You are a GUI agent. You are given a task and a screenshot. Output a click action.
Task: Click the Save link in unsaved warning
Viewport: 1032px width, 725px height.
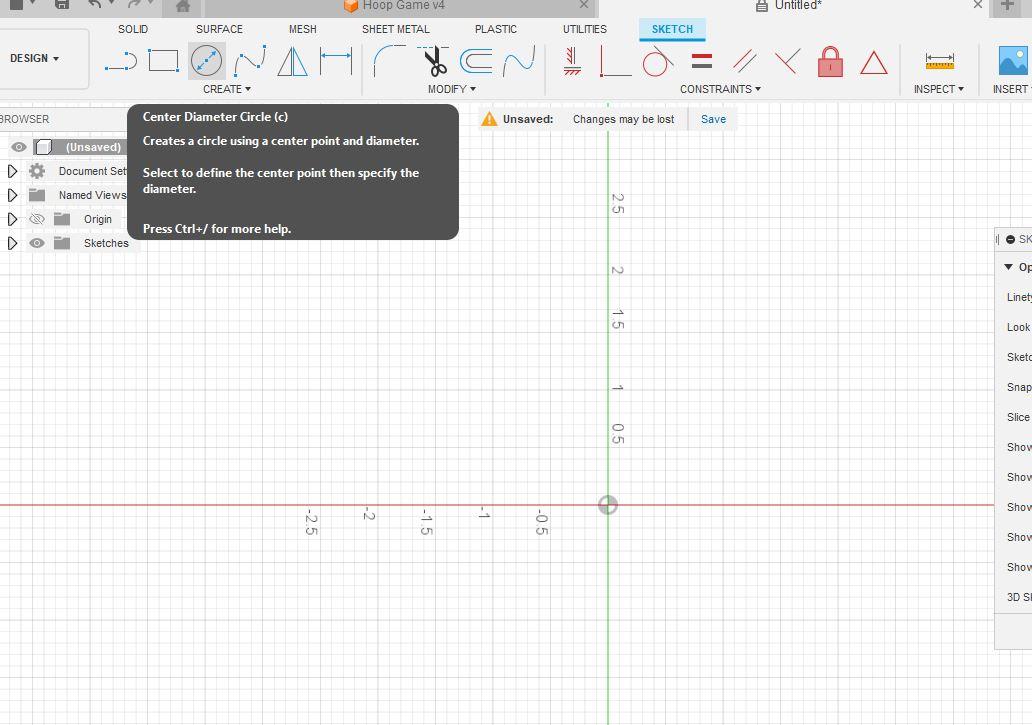coord(713,119)
